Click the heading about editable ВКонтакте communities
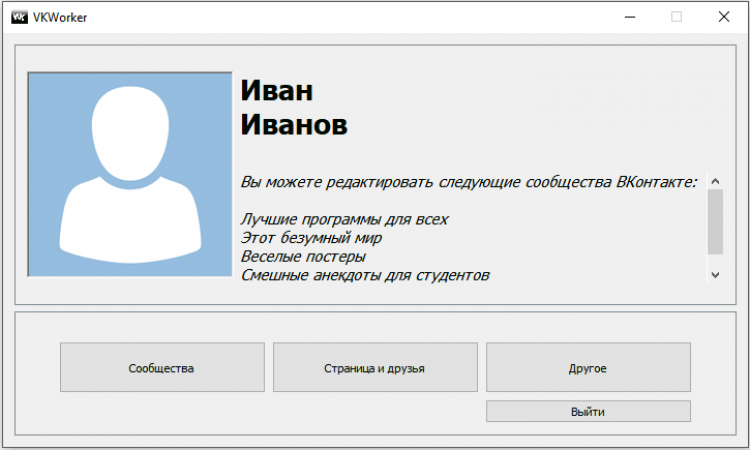Screen dimensions: 750x450 pyautogui.click(x=469, y=182)
